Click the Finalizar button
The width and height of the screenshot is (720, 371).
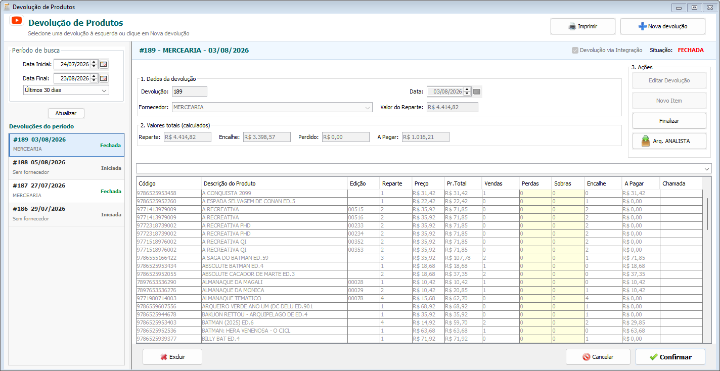pyautogui.click(x=669, y=121)
